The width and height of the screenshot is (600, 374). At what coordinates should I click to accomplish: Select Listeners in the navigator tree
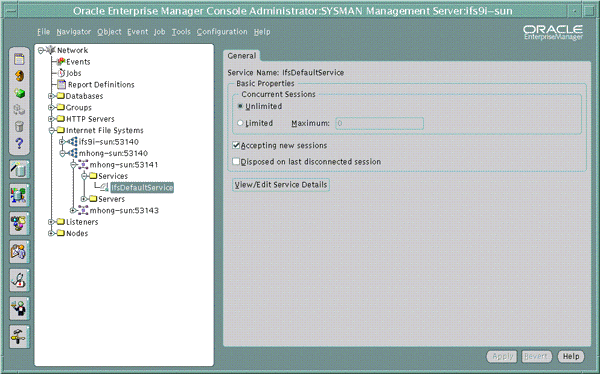click(x=82, y=222)
